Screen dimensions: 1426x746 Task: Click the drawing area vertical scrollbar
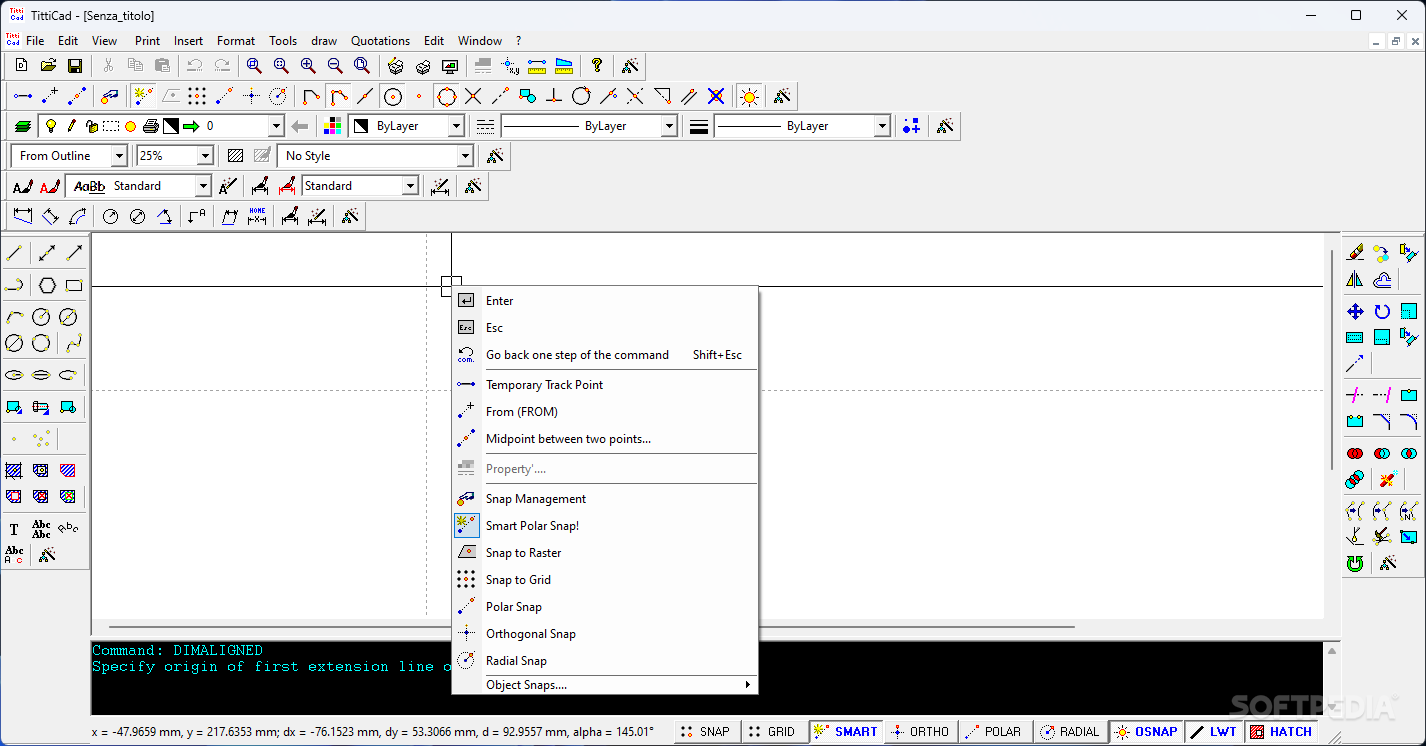coord(1331,360)
